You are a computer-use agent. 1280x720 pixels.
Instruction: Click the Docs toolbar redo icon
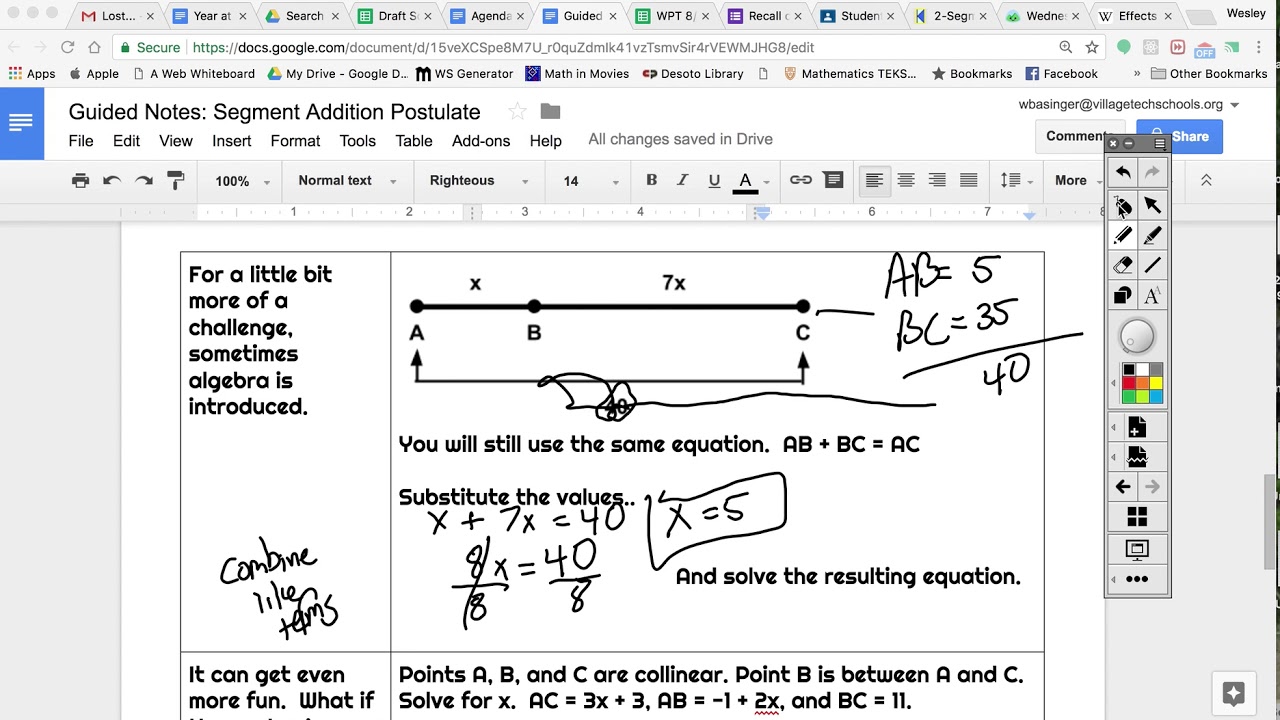[x=144, y=181]
